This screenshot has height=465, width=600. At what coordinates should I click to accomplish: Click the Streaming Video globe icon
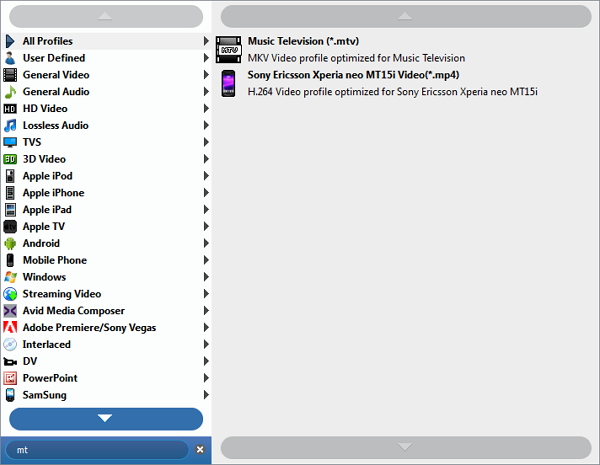coord(10,294)
